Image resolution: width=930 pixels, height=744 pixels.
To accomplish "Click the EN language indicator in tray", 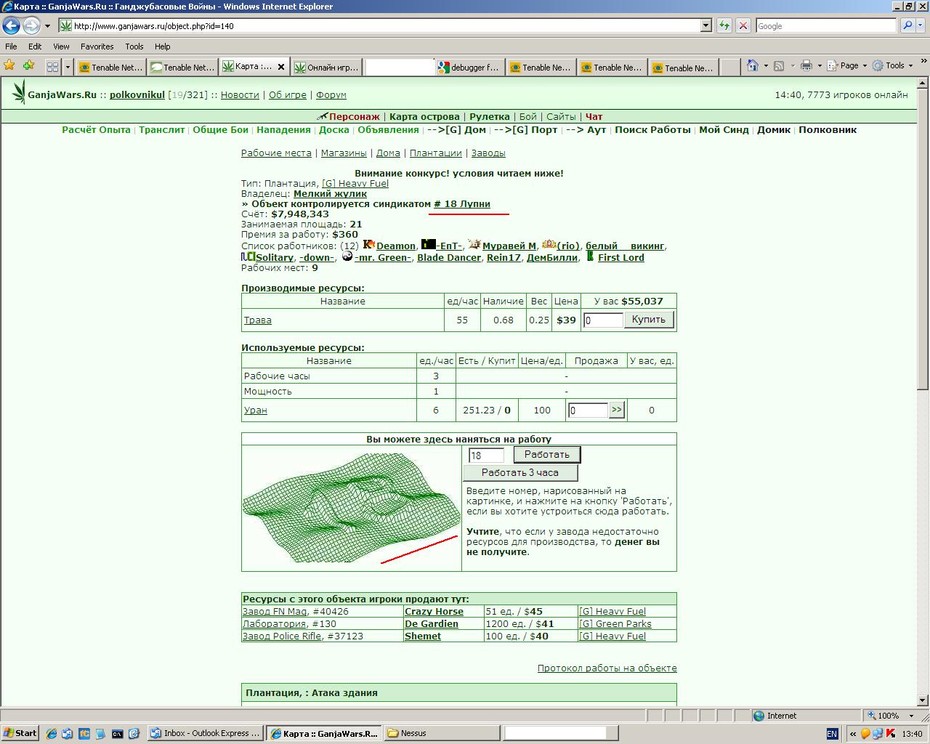I will pos(832,734).
